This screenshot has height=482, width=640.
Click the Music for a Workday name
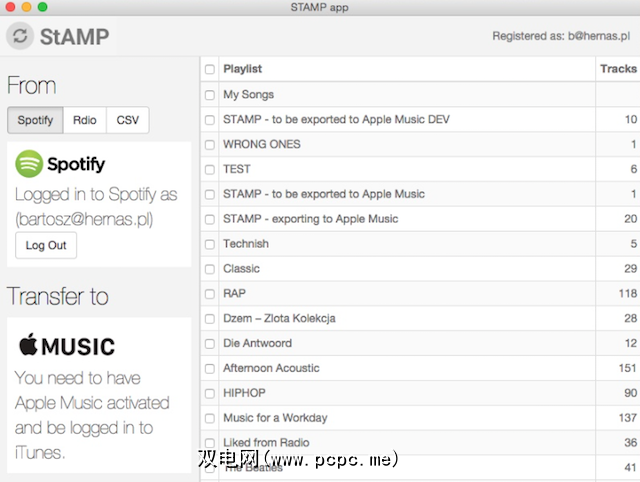[275, 418]
